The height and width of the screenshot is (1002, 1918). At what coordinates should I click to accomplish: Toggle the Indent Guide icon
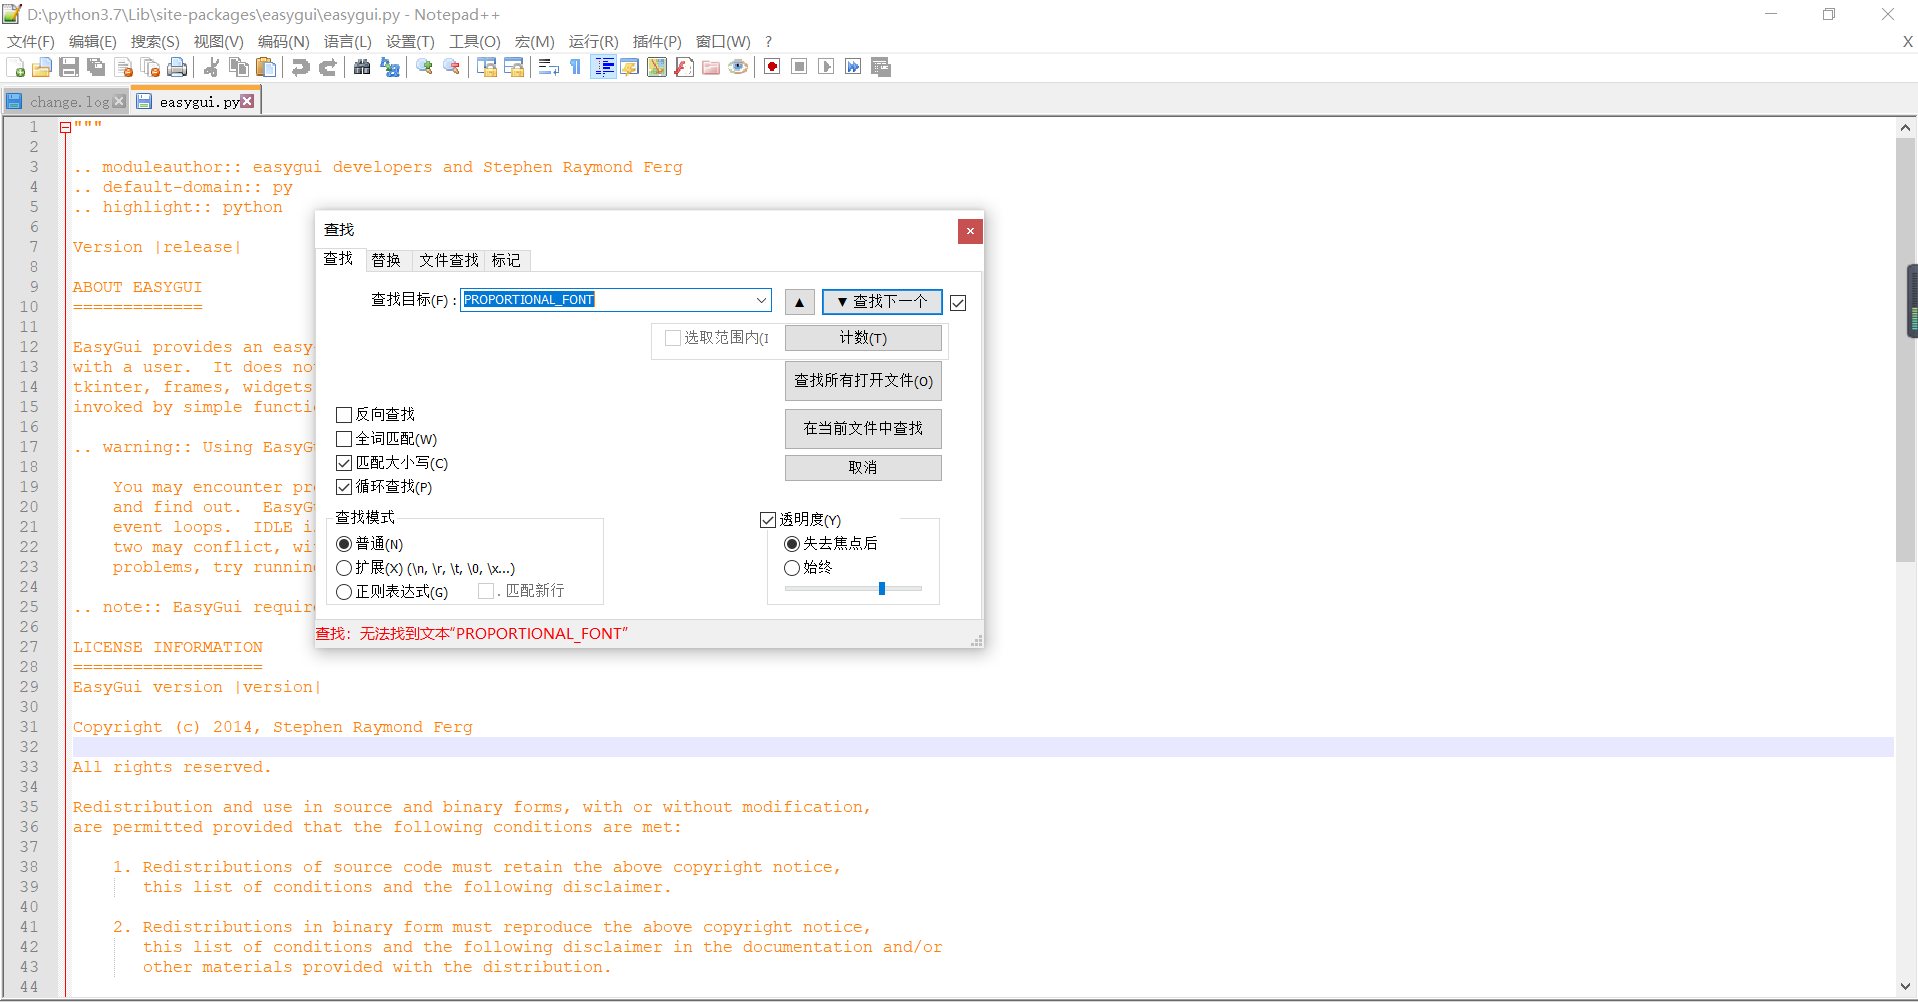tap(603, 67)
